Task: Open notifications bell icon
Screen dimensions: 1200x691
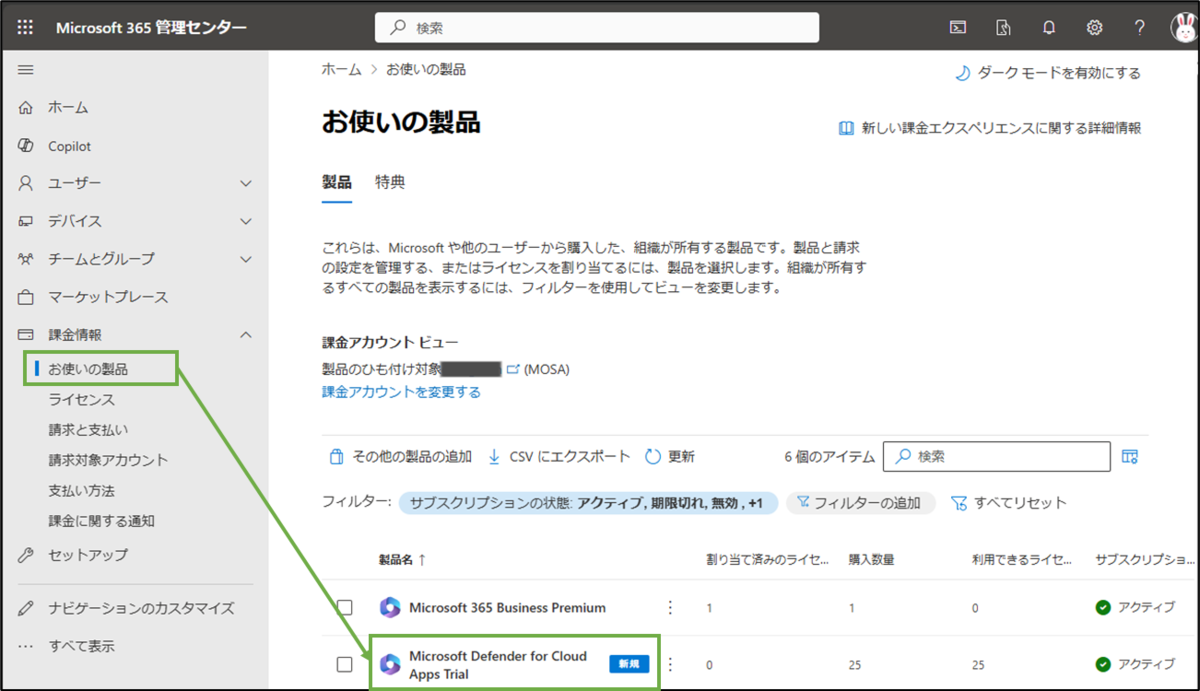Action: tap(1049, 28)
